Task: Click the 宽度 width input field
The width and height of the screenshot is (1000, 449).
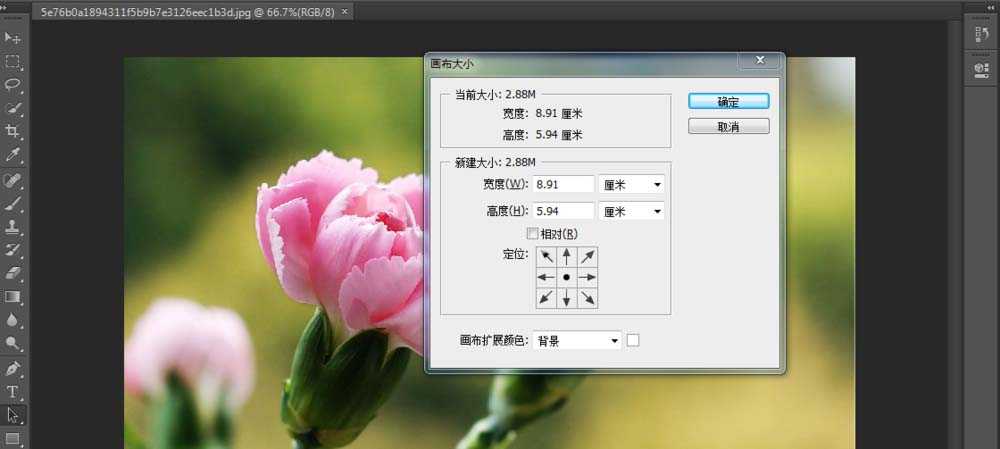Action: [563, 184]
